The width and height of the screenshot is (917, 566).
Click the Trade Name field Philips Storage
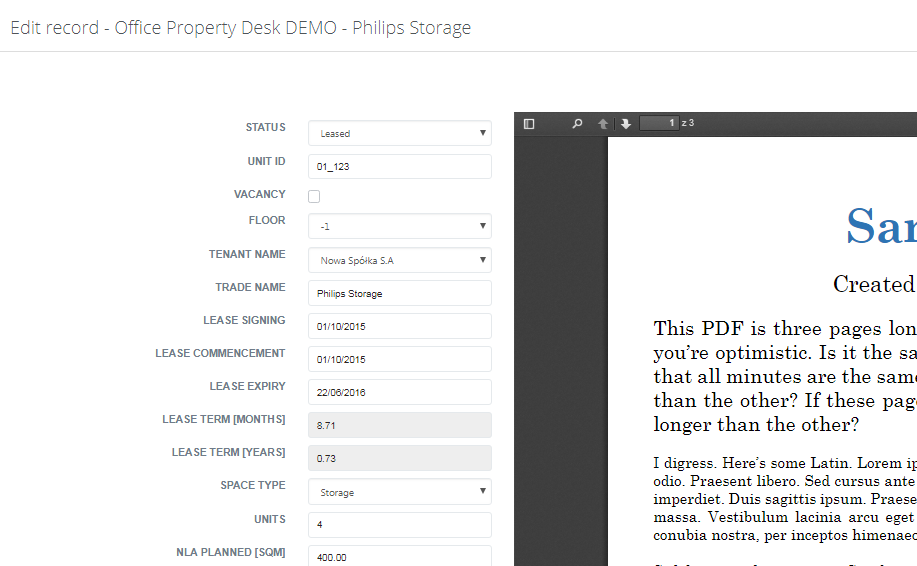(x=400, y=294)
